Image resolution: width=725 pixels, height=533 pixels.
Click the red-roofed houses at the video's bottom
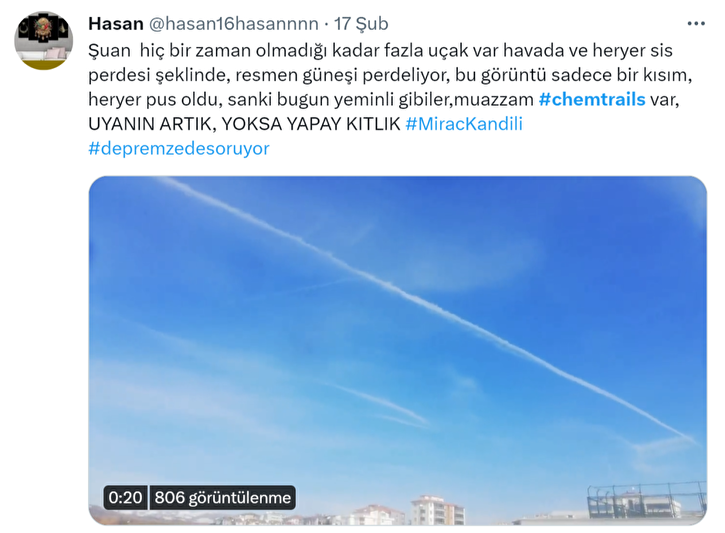pyautogui.click(x=375, y=515)
